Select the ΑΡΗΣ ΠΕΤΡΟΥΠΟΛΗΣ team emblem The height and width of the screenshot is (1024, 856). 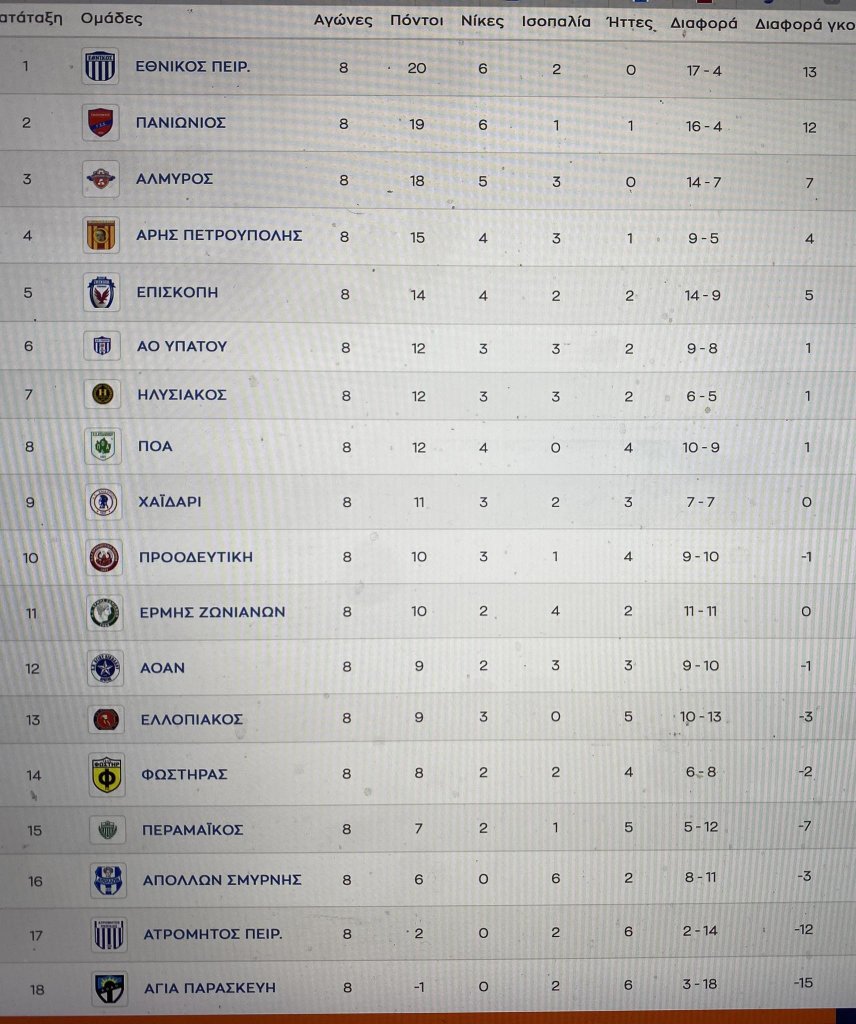pos(102,236)
